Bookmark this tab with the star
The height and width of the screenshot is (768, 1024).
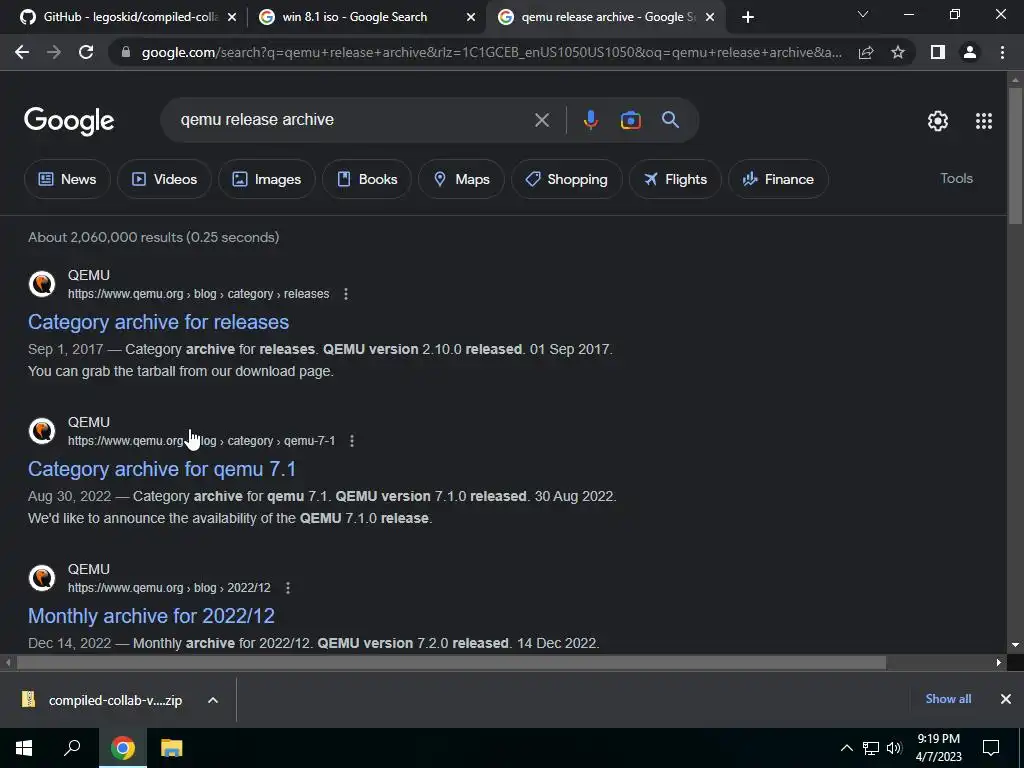[898, 52]
